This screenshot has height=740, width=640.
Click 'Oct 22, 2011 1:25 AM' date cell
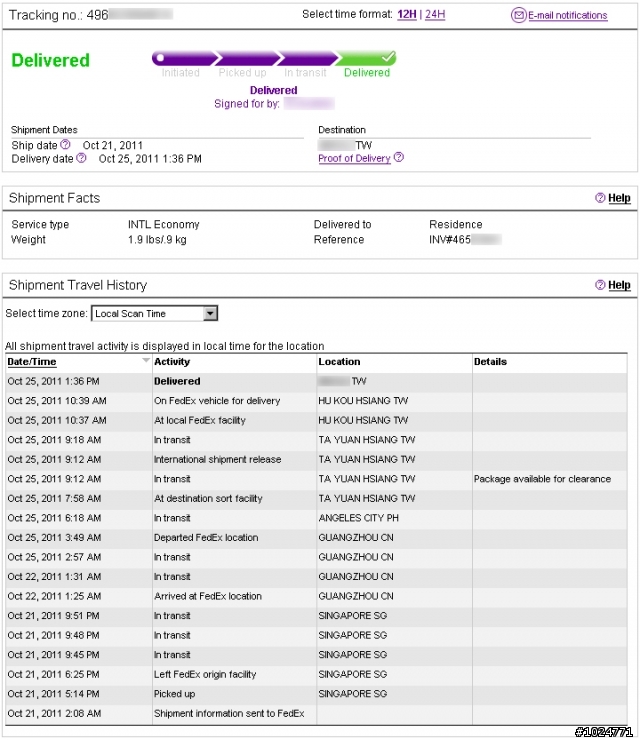54,596
